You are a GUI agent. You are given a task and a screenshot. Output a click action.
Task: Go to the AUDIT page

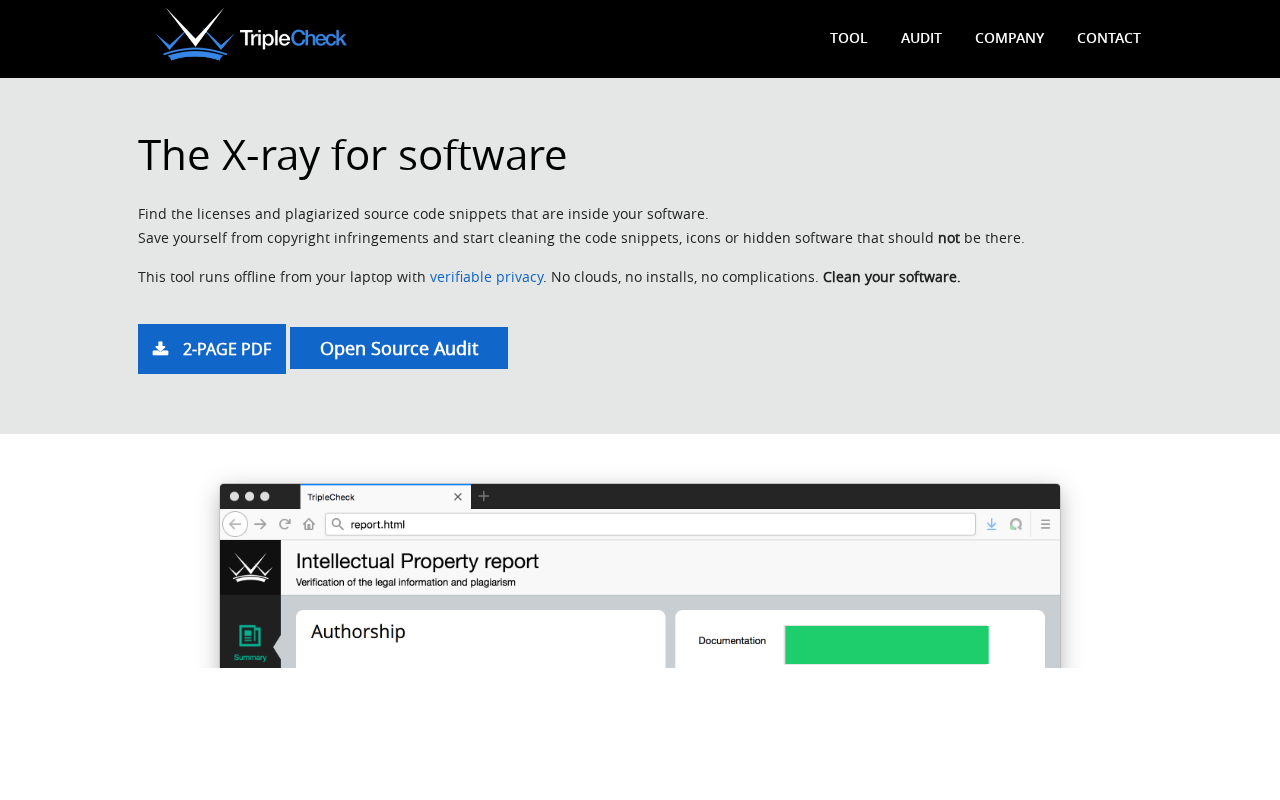(x=921, y=38)
